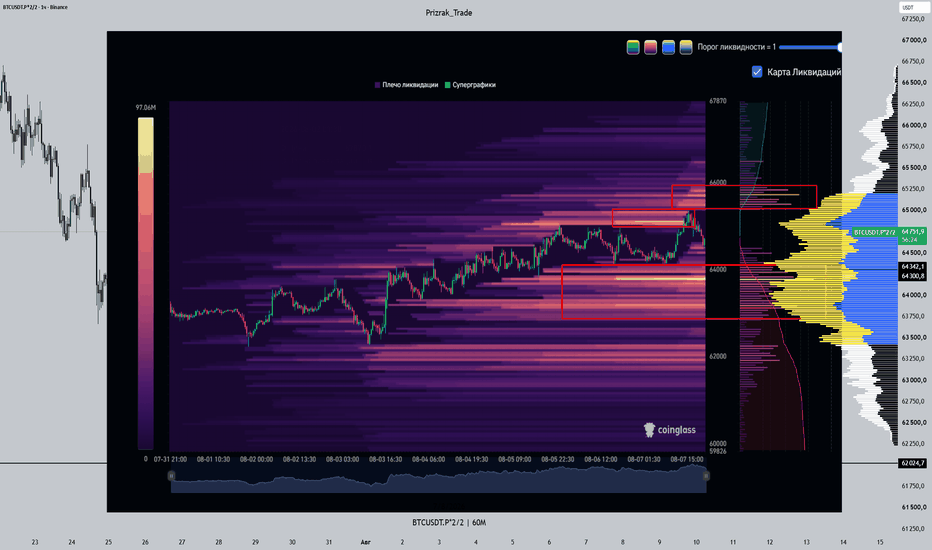Click the 62000 heatmap axis value
The height and width of the screenshot is (550, 932).
tap(717, 356)
